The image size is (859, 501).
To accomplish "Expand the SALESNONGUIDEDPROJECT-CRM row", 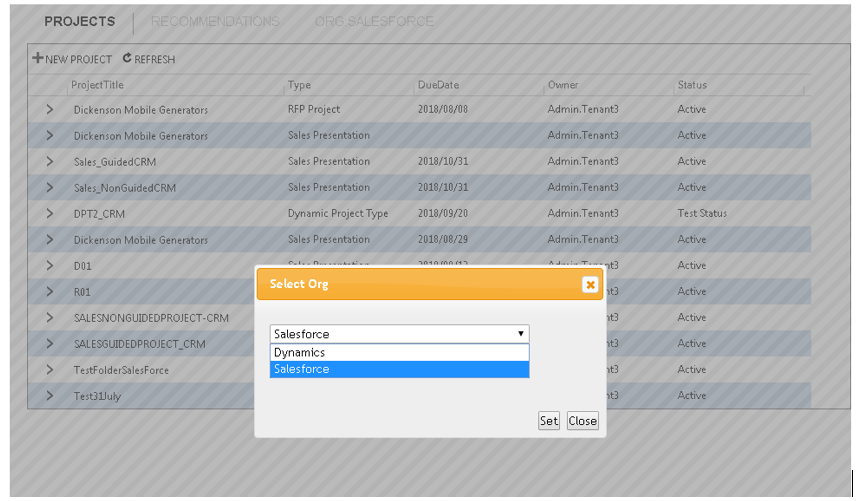I will [49, 317].
